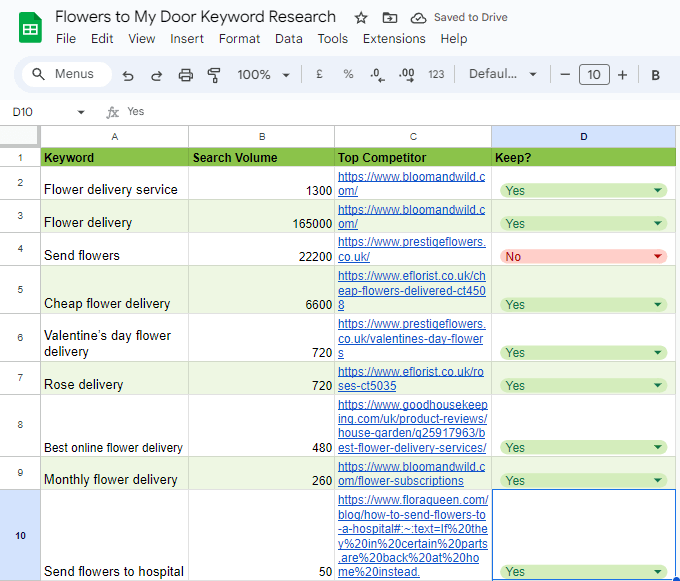Screen dimensions: 680x581
Task: Open Keep dropdown for Send flowers row
Action: click(657, 257)
